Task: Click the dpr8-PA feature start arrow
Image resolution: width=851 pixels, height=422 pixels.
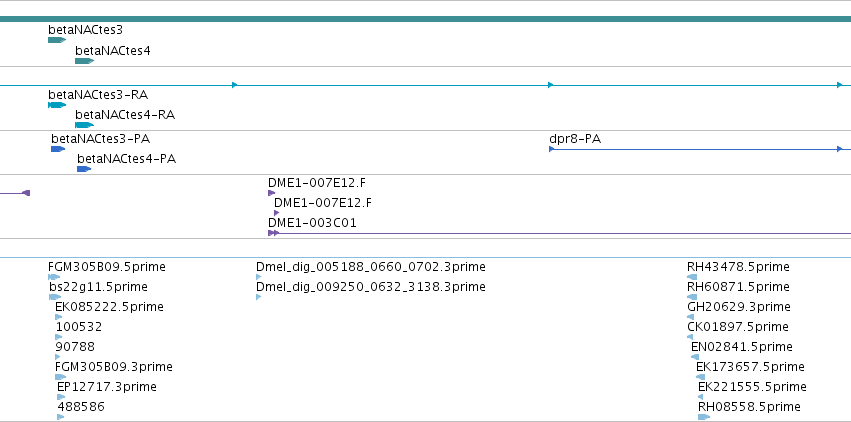Action: click(x=551, y=149)
